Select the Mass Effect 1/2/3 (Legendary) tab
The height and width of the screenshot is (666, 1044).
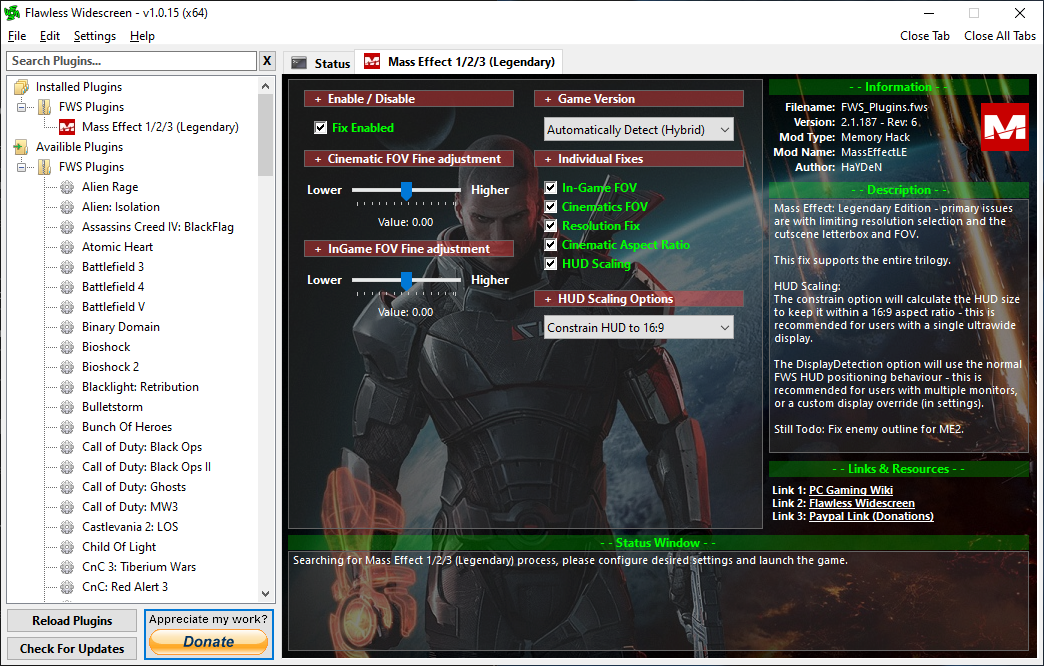459,61
